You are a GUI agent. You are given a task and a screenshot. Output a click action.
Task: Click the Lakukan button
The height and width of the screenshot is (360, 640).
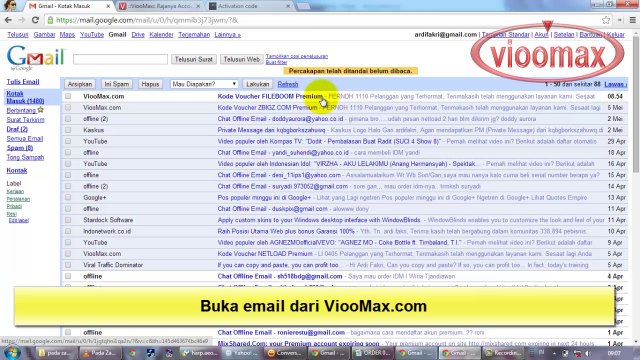tap(258, 84)
